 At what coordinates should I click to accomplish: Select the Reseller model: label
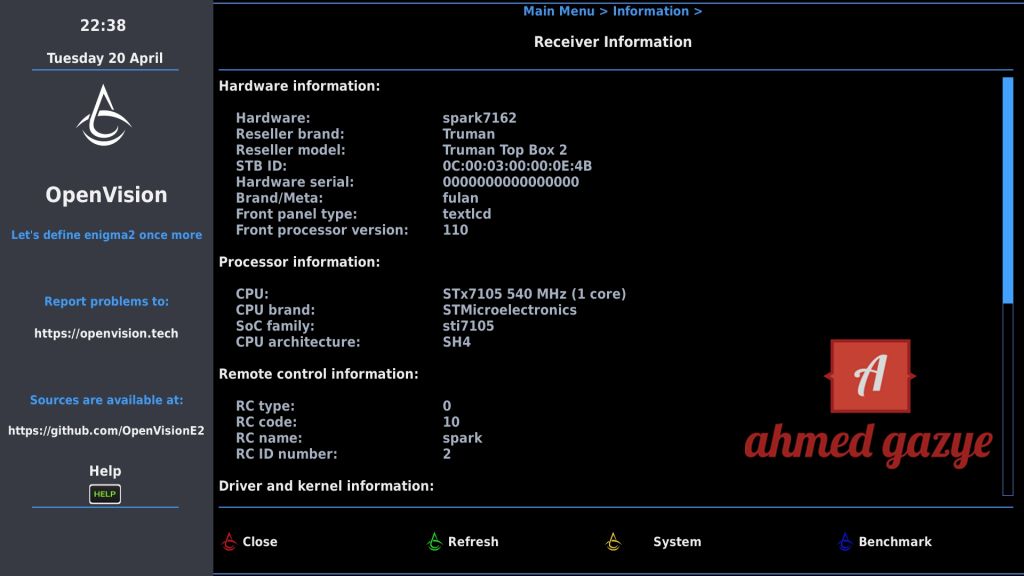tap(291, 150)
